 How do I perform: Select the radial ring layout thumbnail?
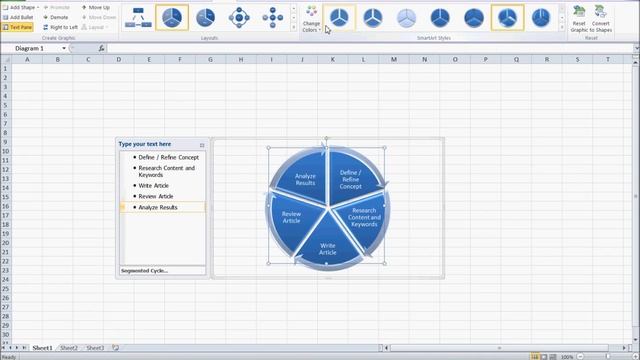click(x=239, y=18)
